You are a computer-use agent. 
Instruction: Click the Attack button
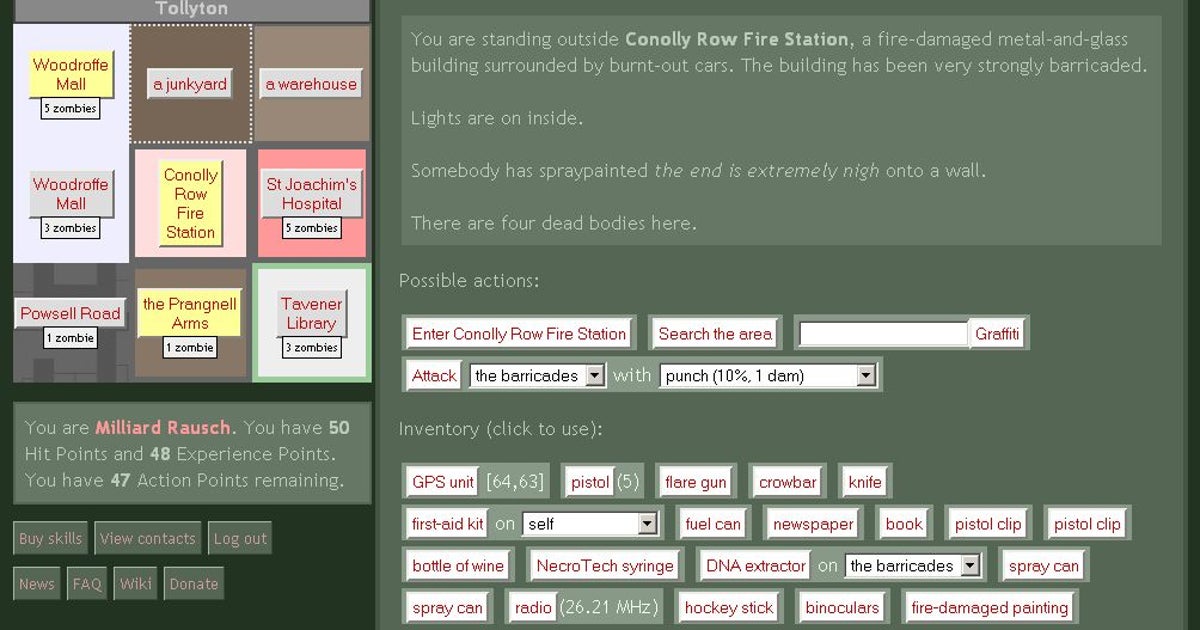tap(434, 376)
